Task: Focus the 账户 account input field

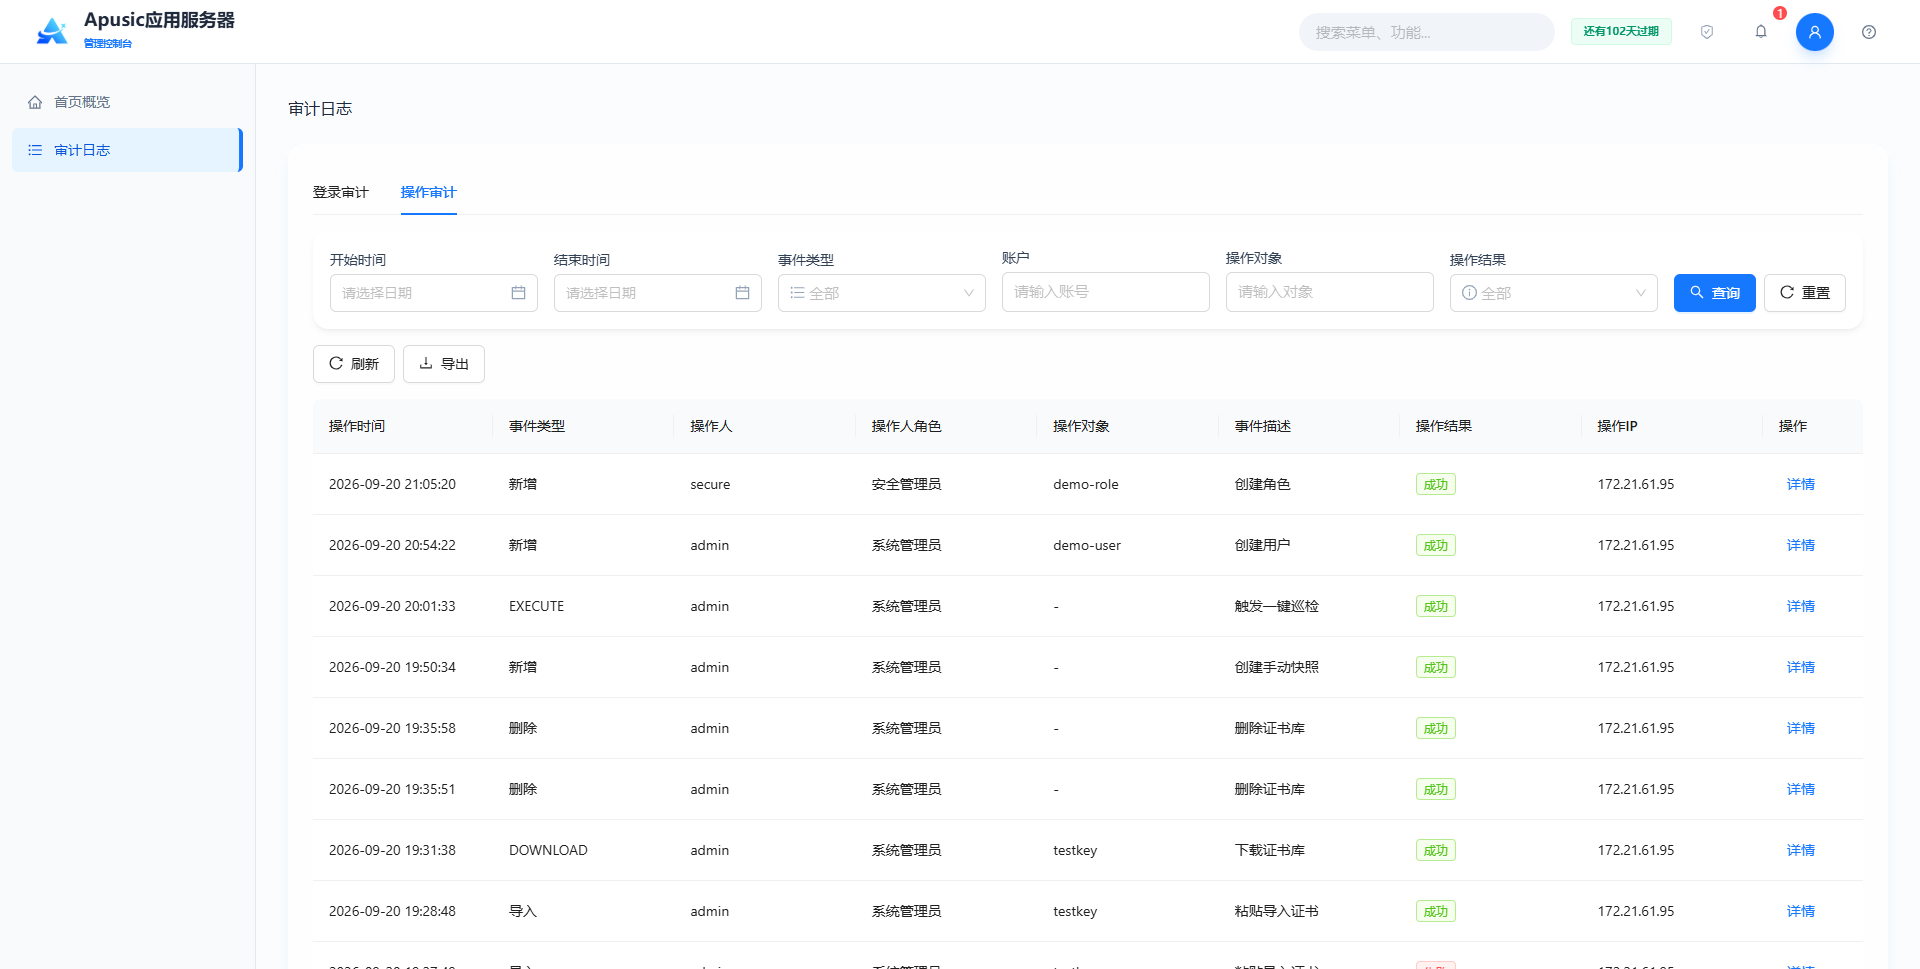Action: coord(1106,292)
